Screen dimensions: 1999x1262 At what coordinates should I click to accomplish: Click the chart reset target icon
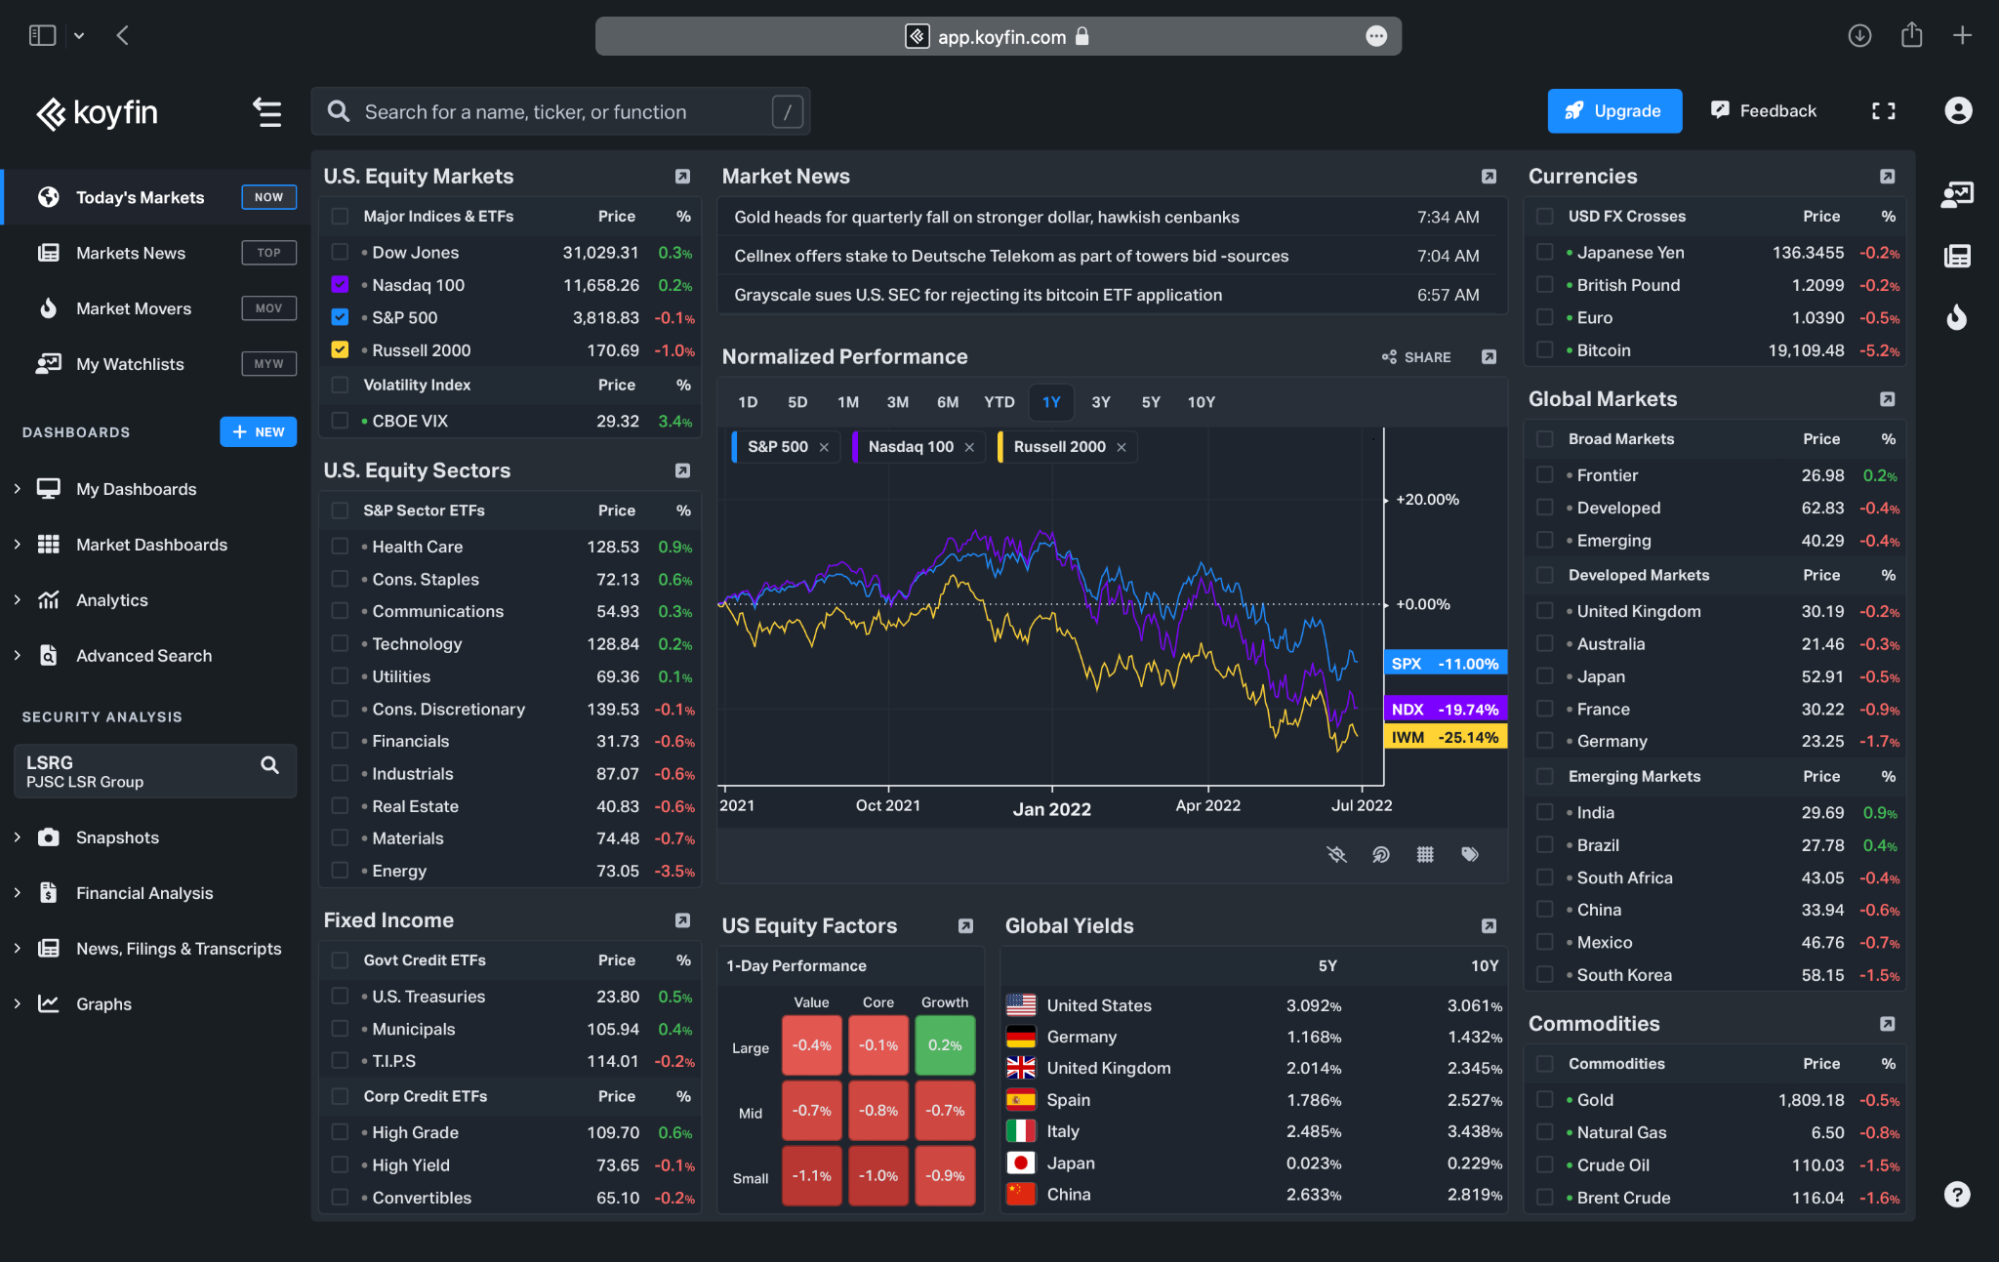click(1380, 854)
